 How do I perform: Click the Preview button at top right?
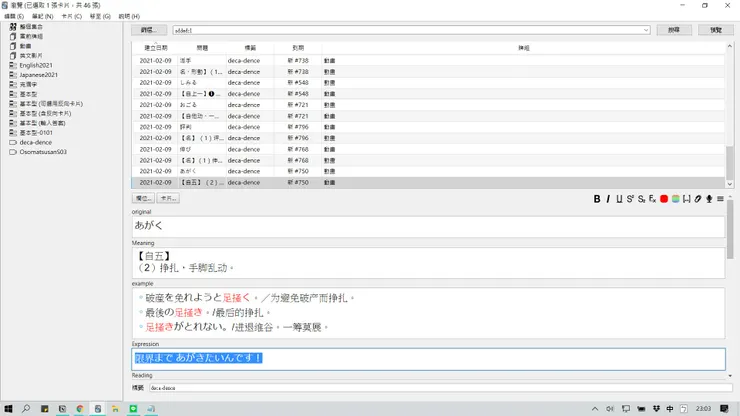tap(716, 30)
